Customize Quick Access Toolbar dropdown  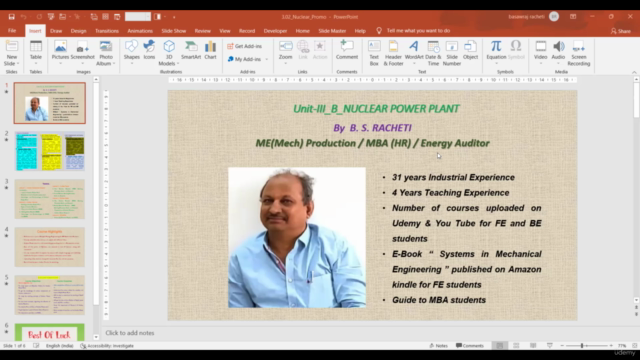pyautogui.click(x=174, y=17)
